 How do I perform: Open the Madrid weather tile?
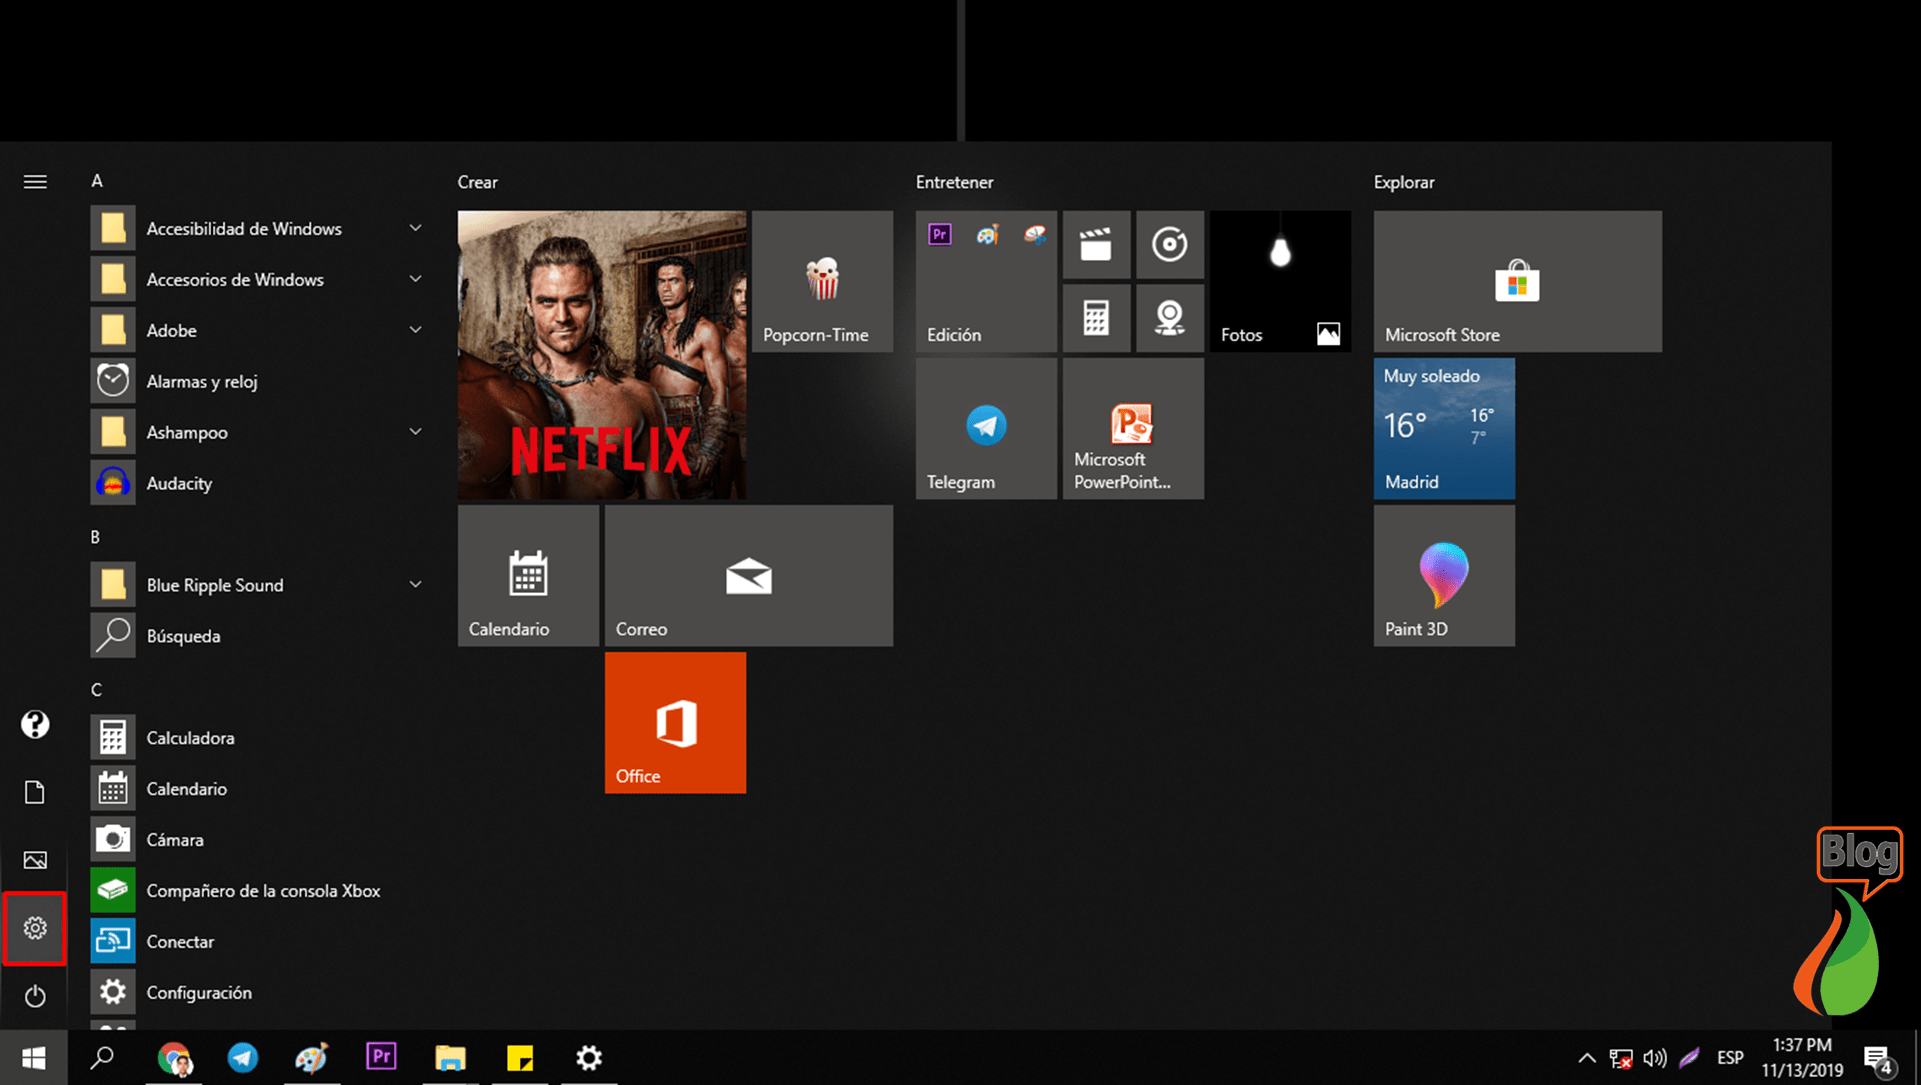[x=1444, y=428]
